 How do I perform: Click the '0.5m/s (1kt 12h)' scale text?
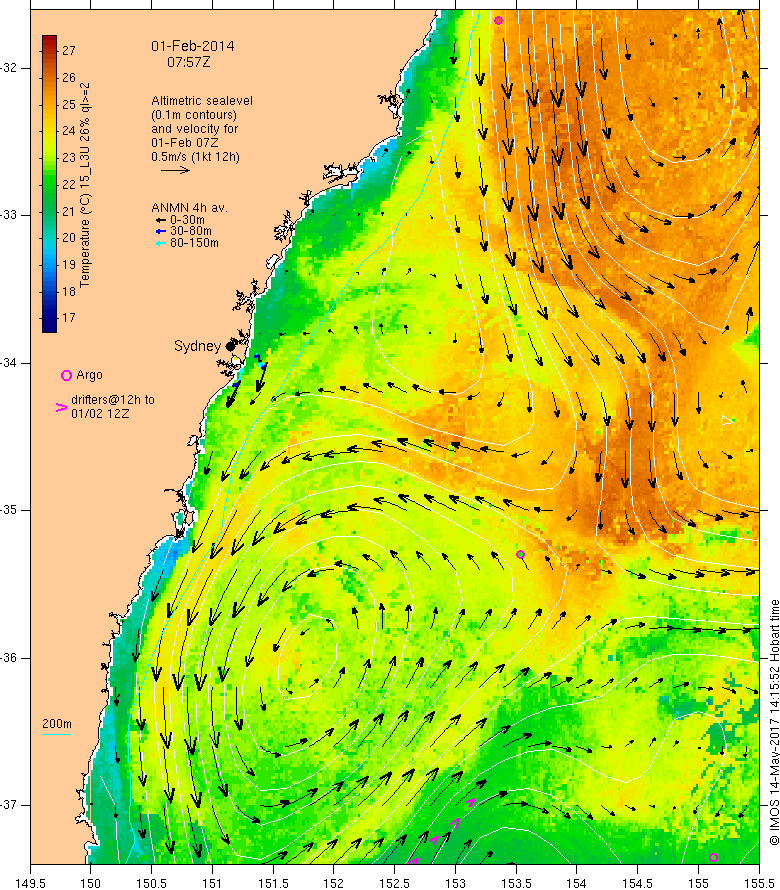pos(195,157)
